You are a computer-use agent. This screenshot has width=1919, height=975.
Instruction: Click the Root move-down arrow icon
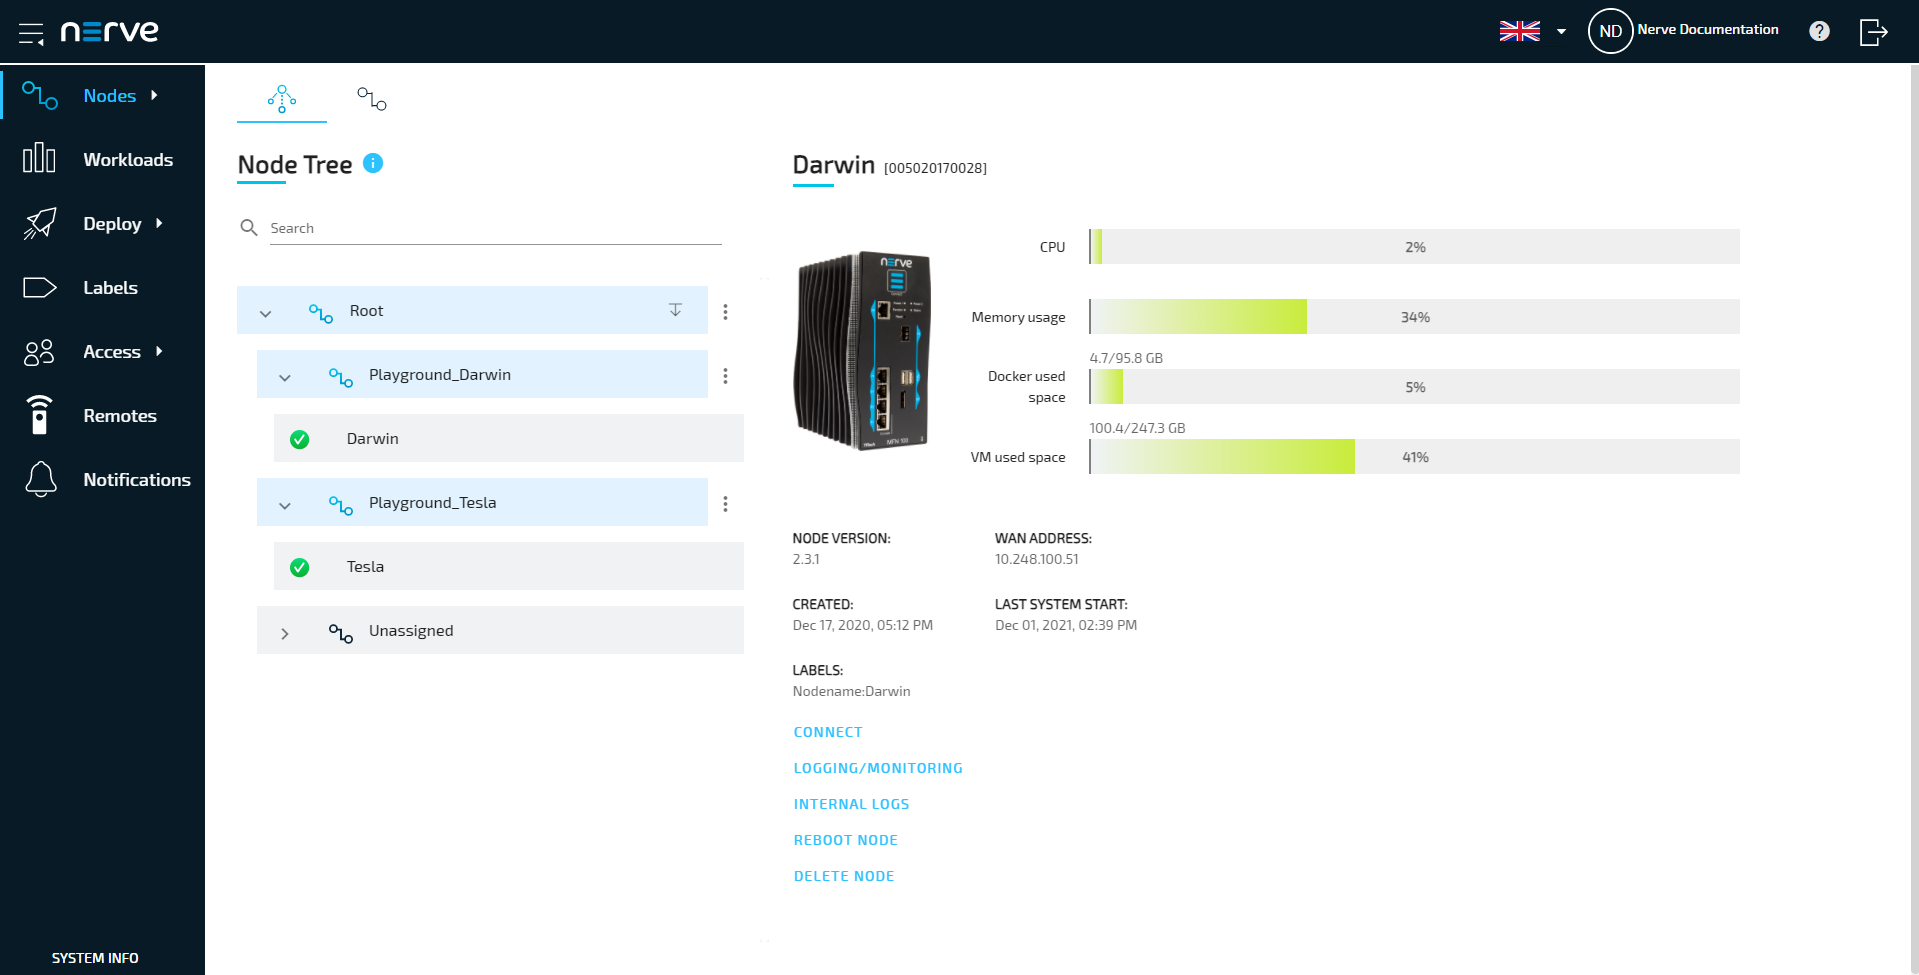tap(675, 310)
